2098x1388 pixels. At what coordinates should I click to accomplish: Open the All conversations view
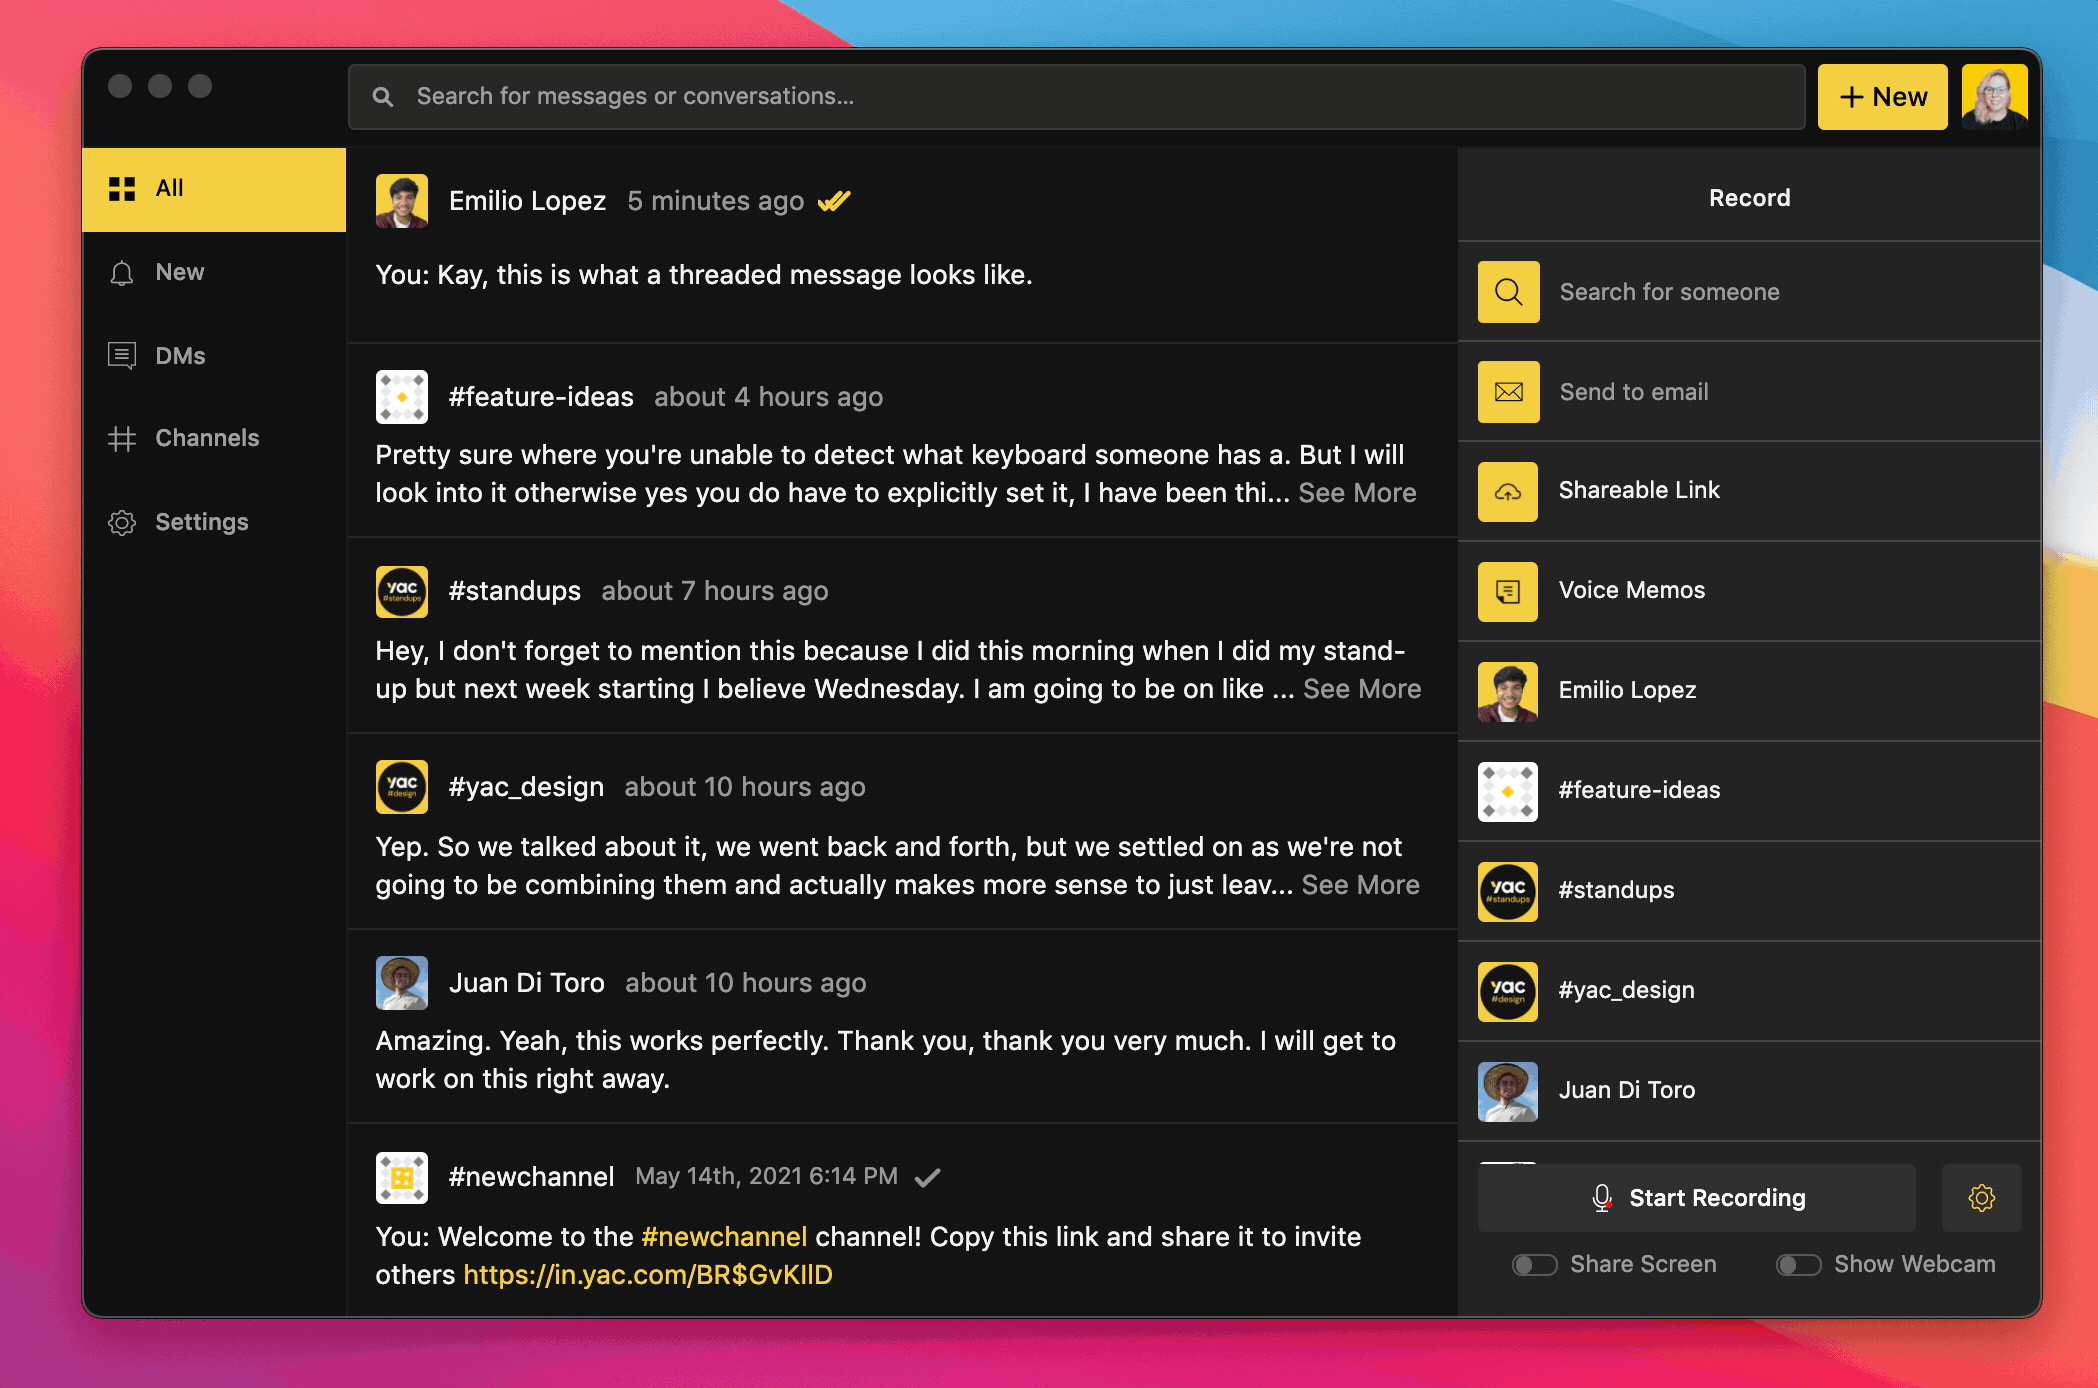[x=214, y=189]
